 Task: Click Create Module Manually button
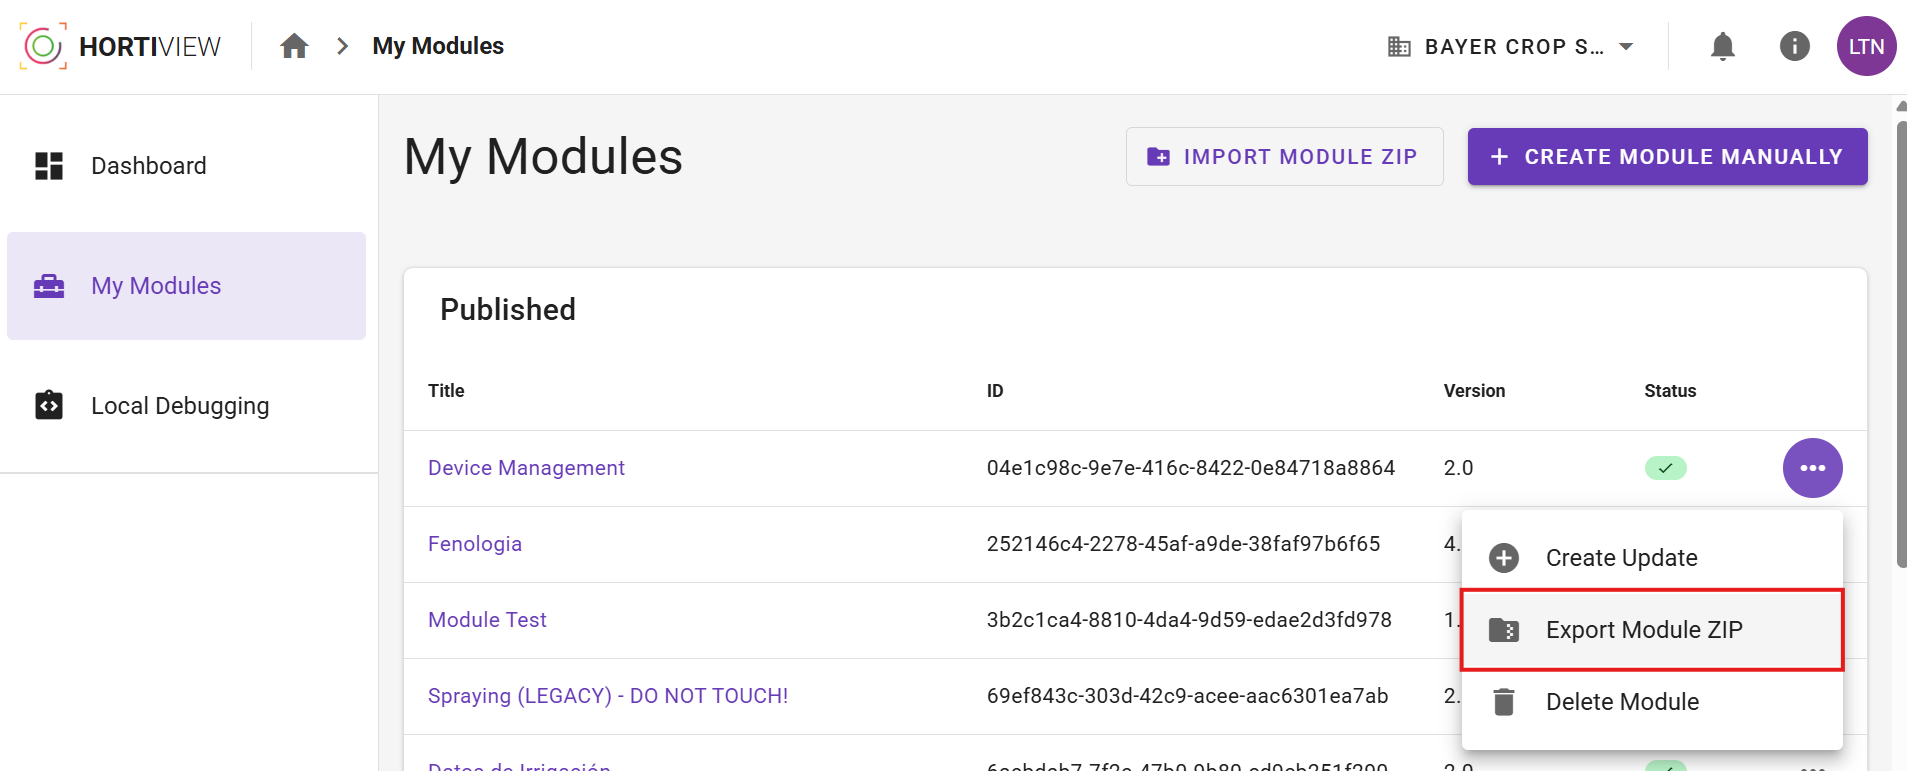coord(1667,157)
